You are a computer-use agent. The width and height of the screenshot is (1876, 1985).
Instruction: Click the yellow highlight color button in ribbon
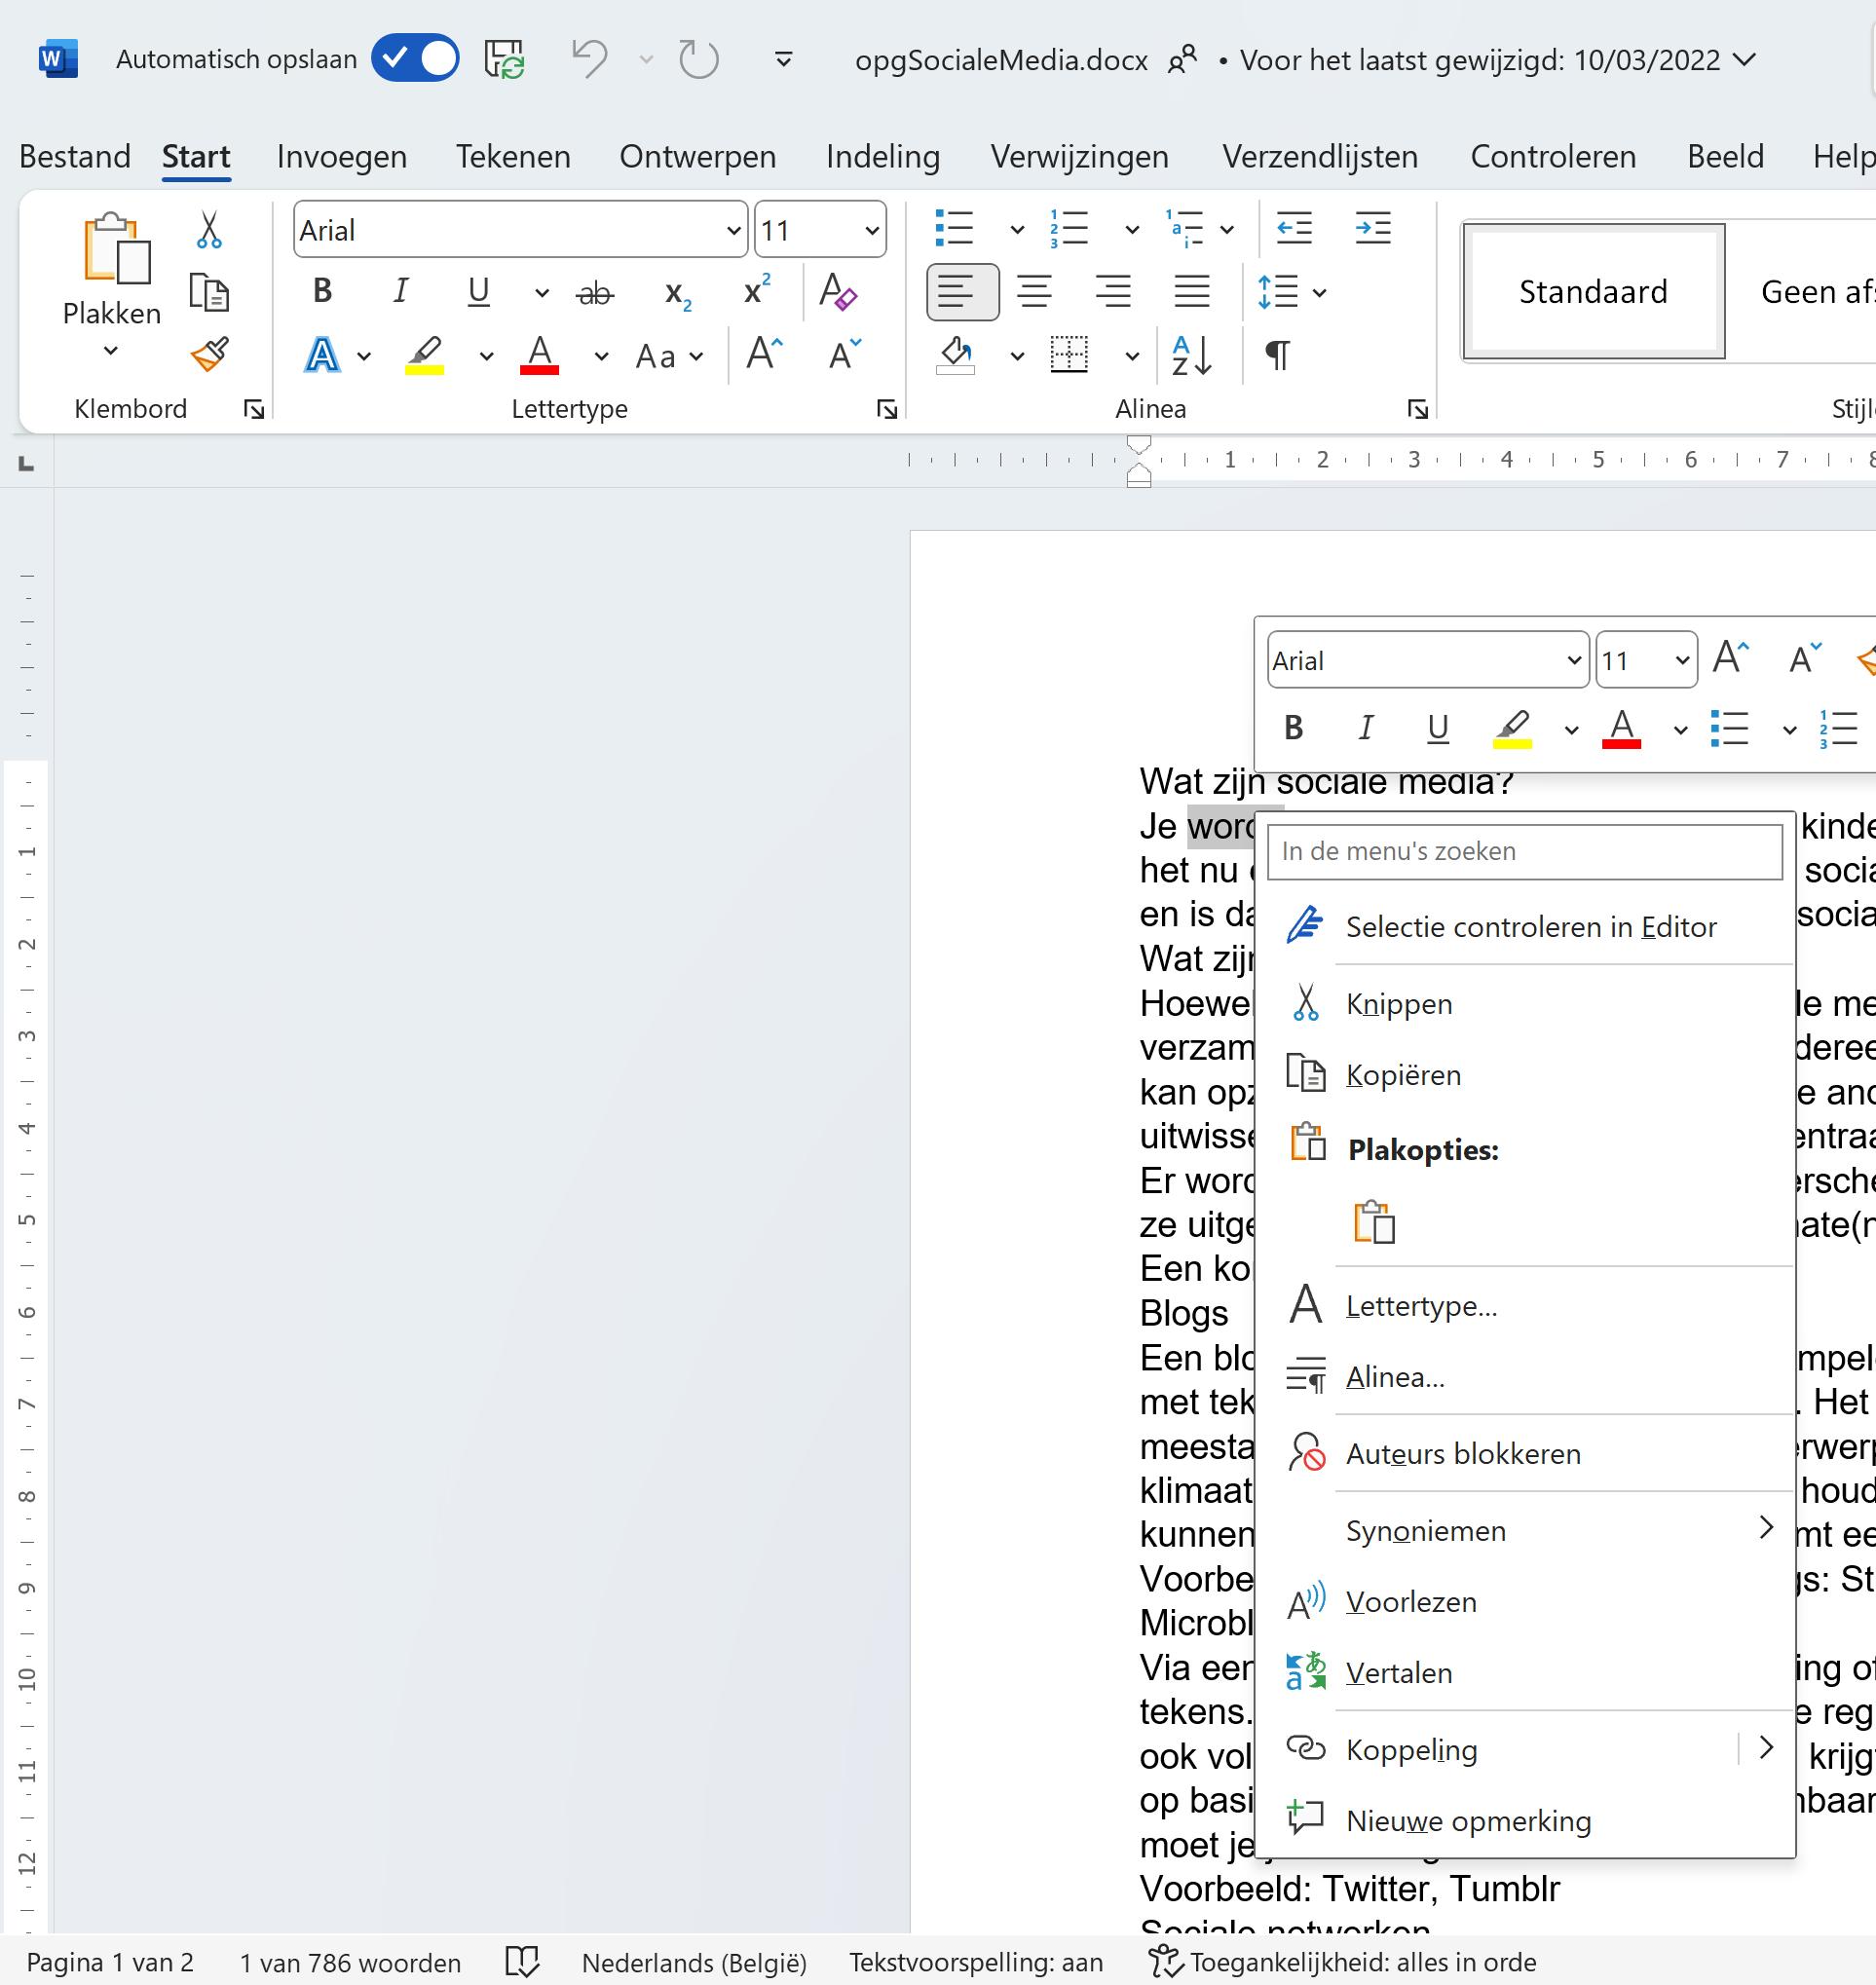pos(425,355)
